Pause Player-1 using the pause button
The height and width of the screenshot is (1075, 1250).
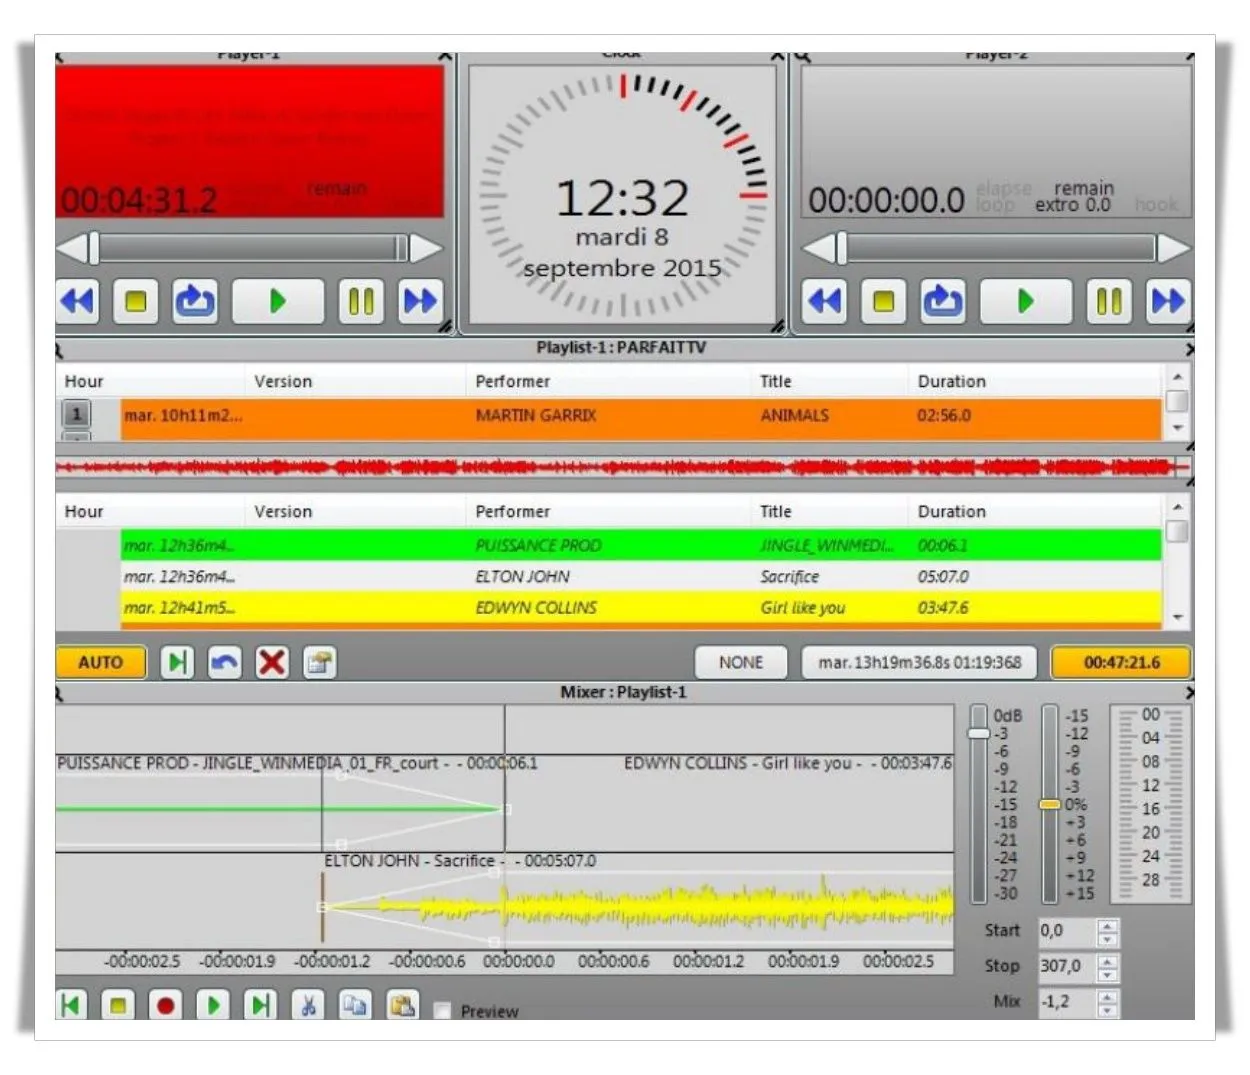coord(361,300)
